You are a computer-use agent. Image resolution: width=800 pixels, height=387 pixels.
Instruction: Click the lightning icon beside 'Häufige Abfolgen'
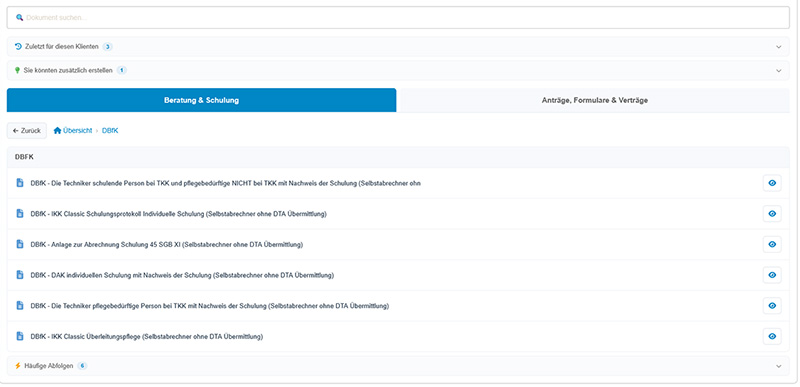18,366
